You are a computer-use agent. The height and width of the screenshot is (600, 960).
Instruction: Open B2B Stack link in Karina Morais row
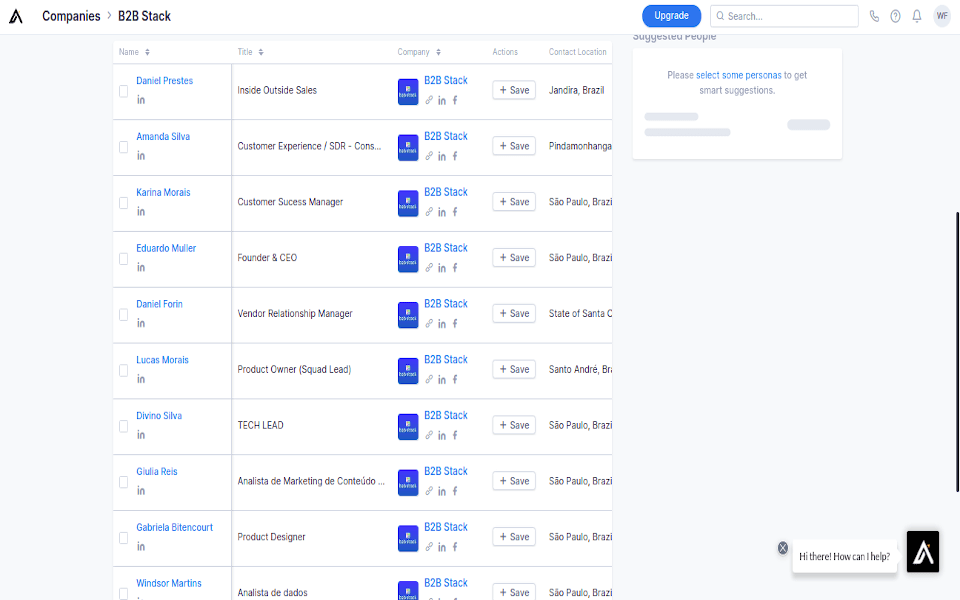pyautogui.click(x=446, y=192)
